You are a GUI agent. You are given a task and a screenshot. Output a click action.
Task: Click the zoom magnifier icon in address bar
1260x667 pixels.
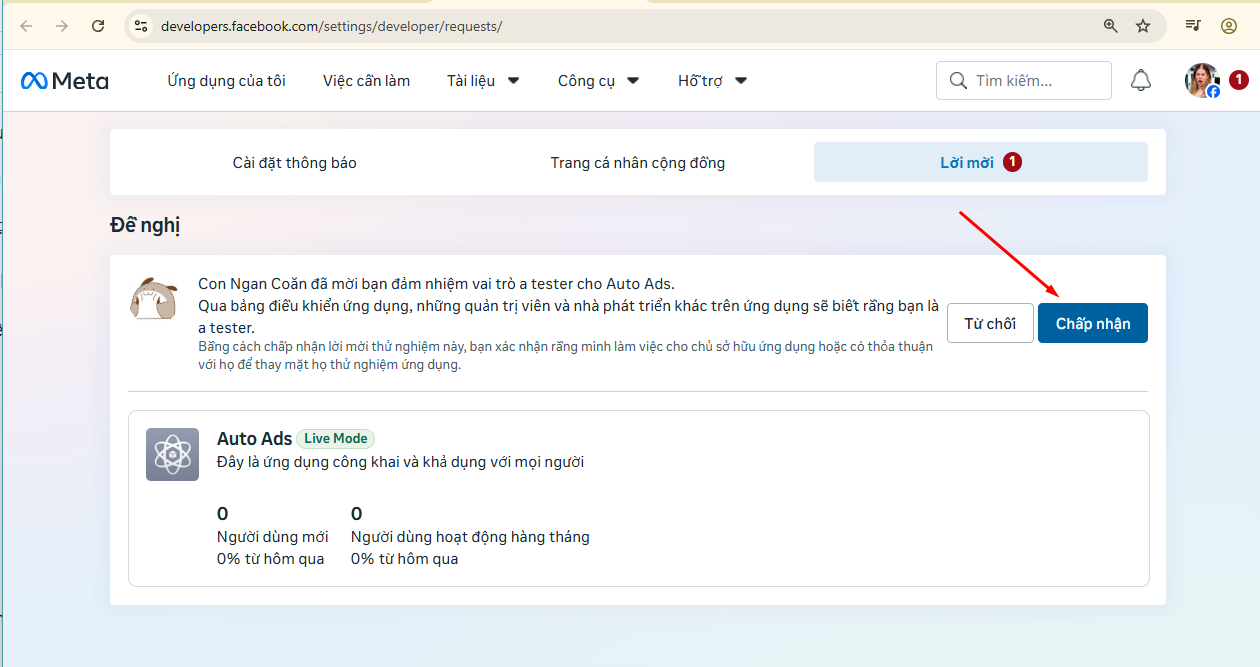tap(1110, 26)
